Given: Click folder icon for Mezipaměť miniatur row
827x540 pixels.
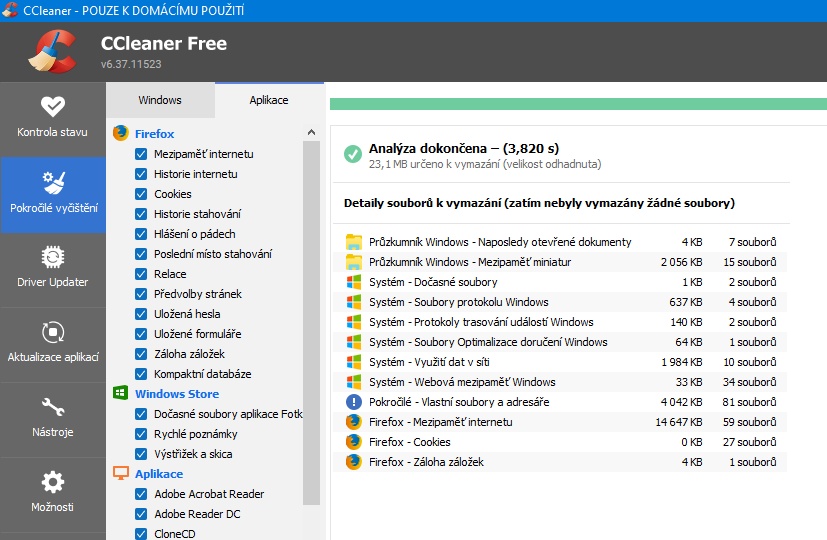Looking at the screenshot, I should (x=353, y=262).
